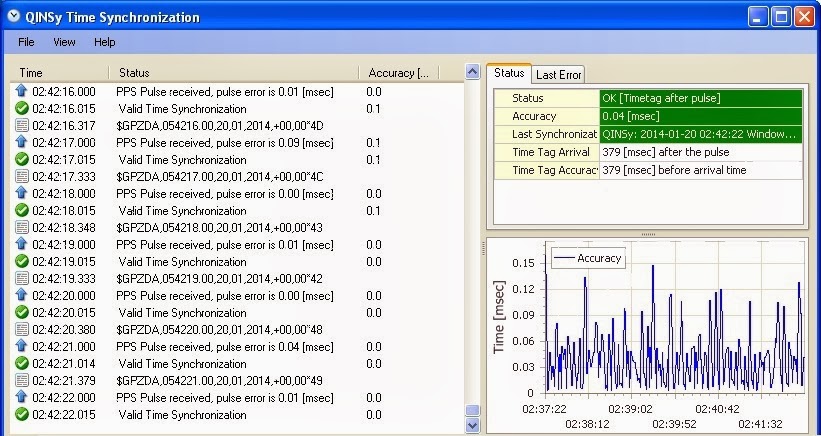Click the Time [msec] chart axis title
The image size is (821, 436).
498,317
